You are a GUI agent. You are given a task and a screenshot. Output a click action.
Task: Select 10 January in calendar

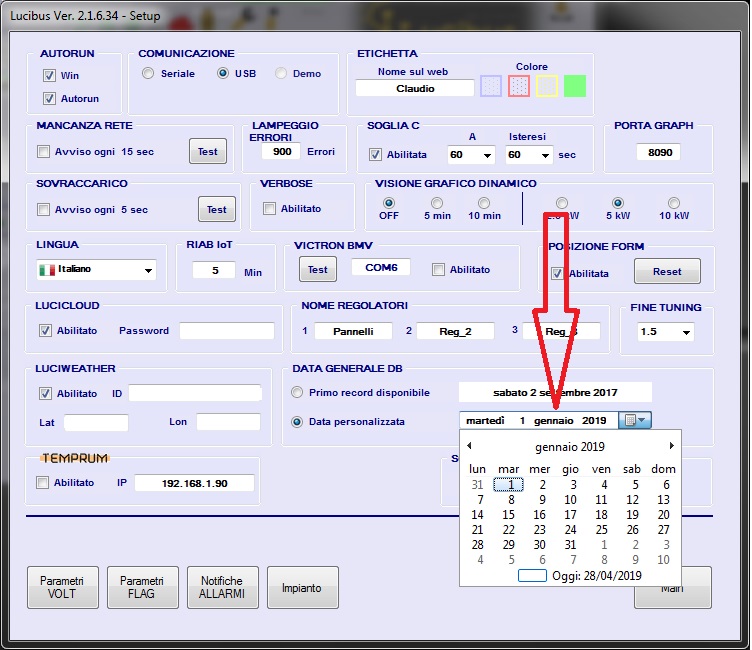(570, 500)
